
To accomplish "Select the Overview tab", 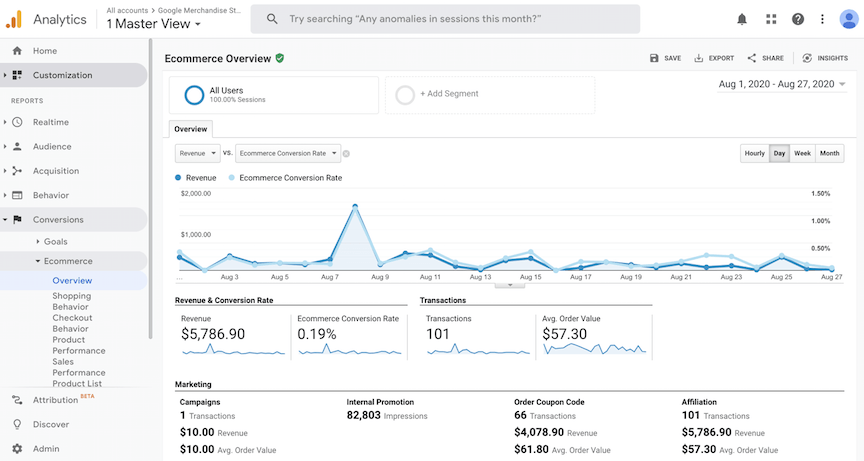I will pyautogui.click(x=191, y=129).
